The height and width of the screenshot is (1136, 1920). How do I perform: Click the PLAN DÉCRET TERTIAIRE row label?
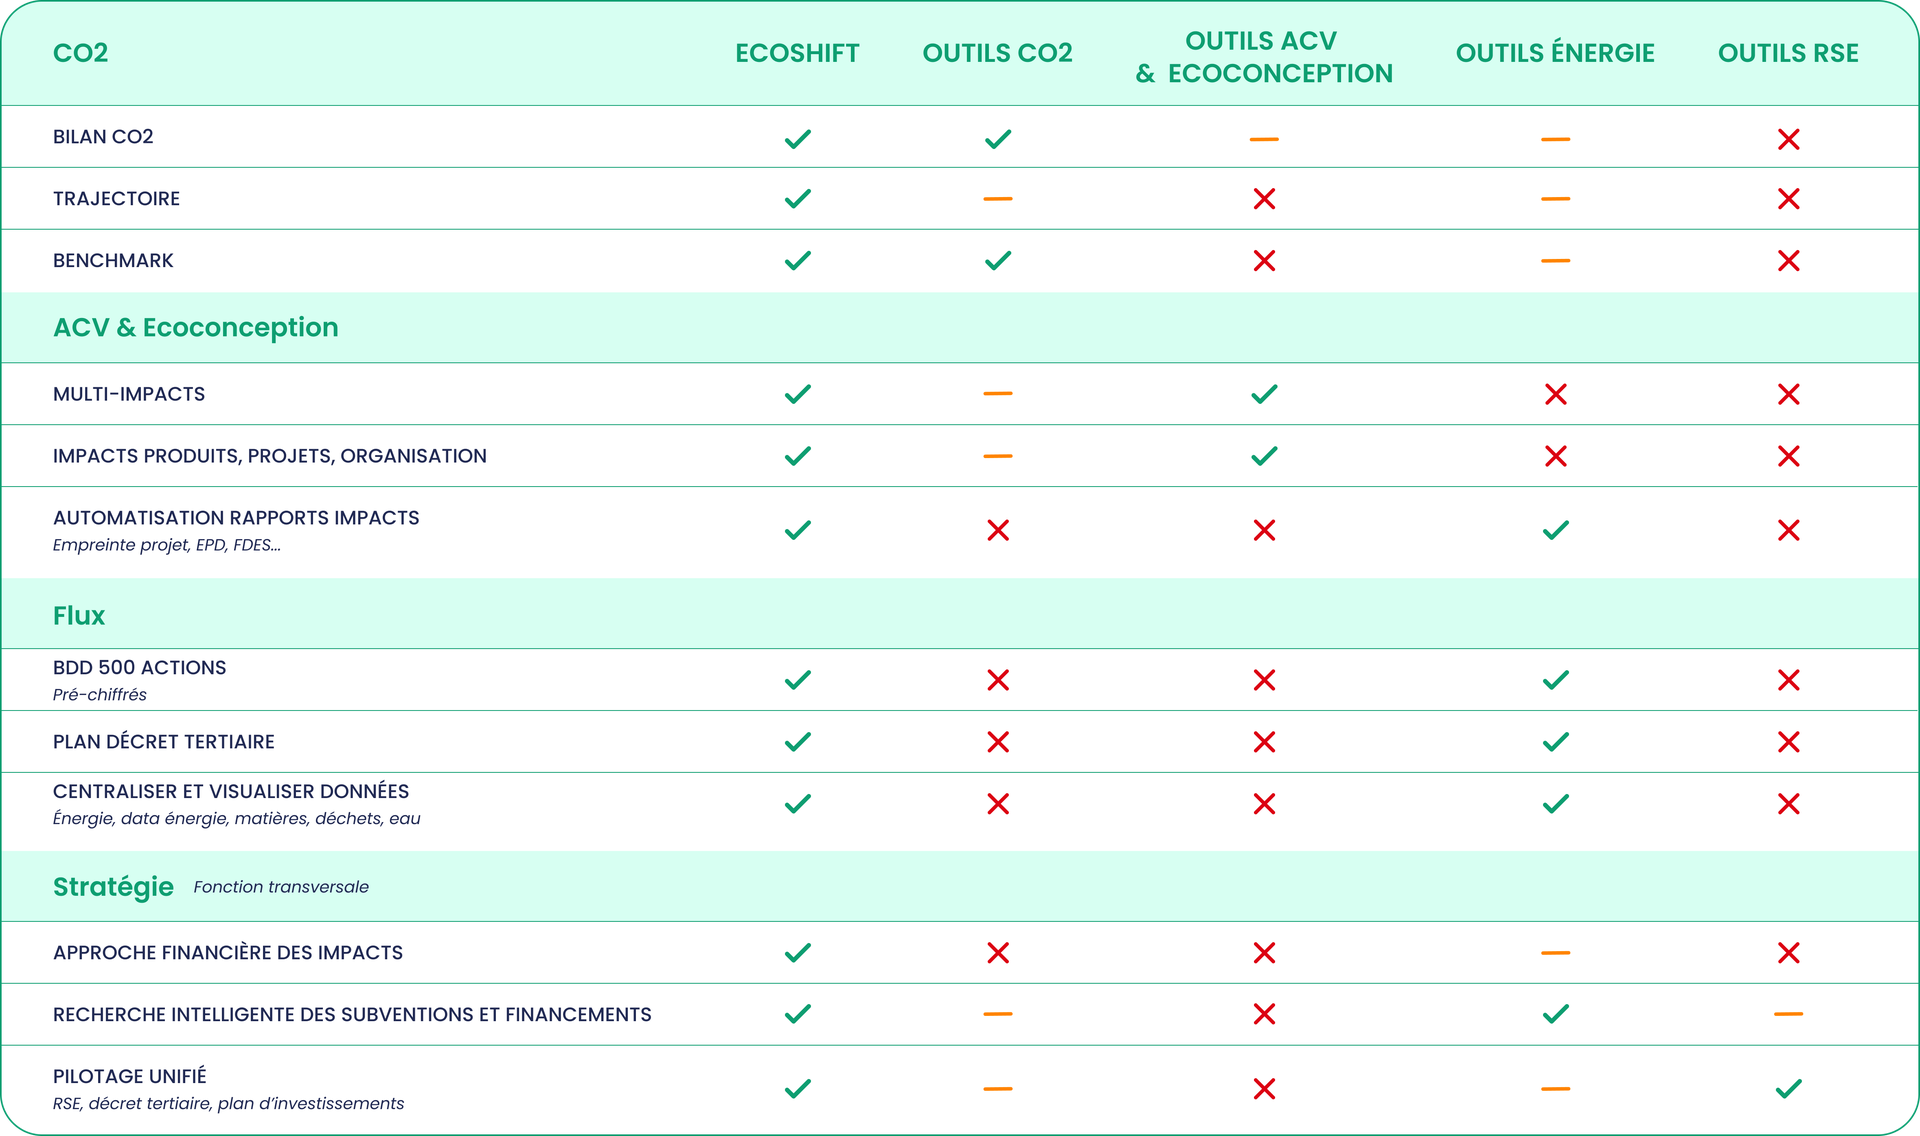164,742
